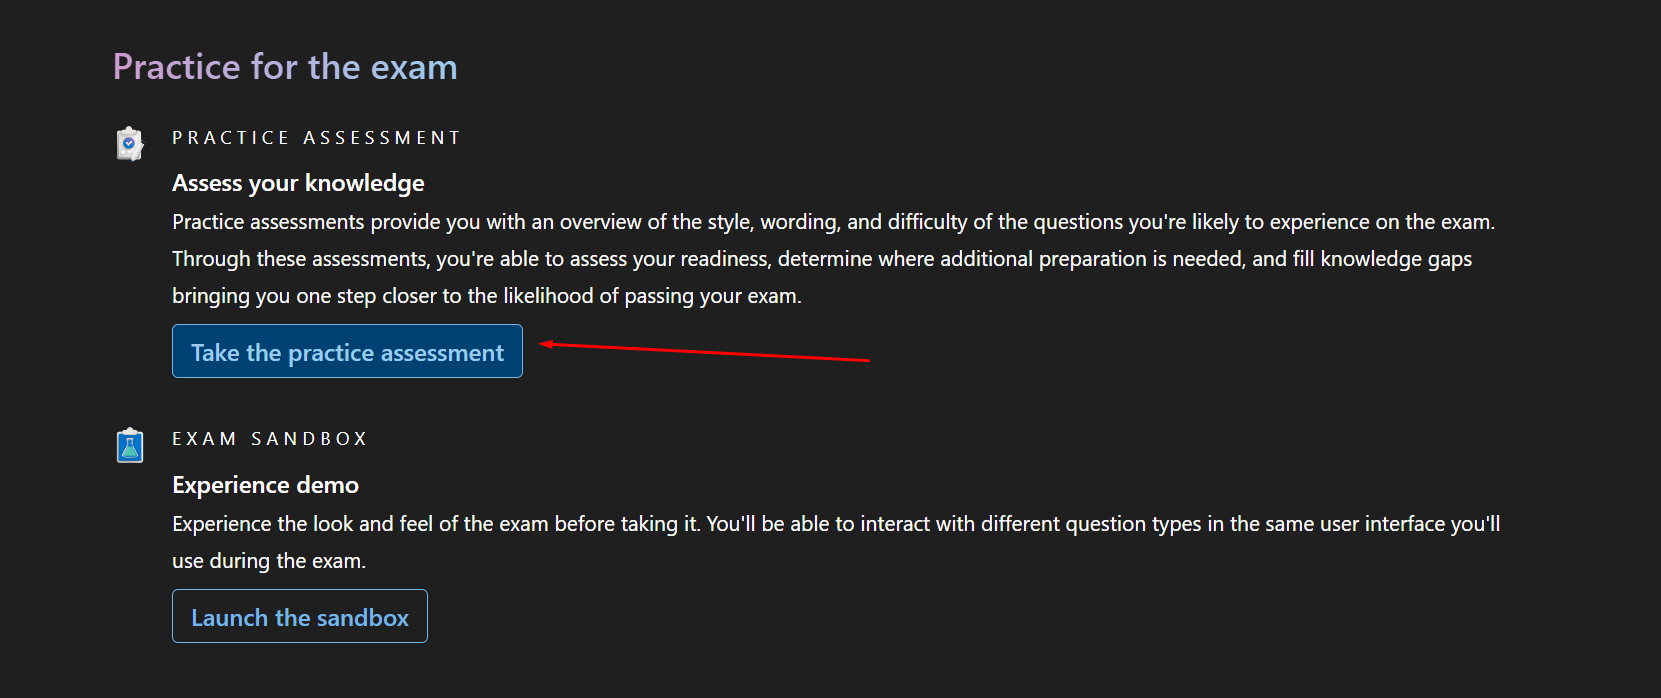Select the 'Practice for the exam' heading
Image resolution: width=1661 pixels, height=698 pixels.
pyautogui.click(x=285, y=67)
